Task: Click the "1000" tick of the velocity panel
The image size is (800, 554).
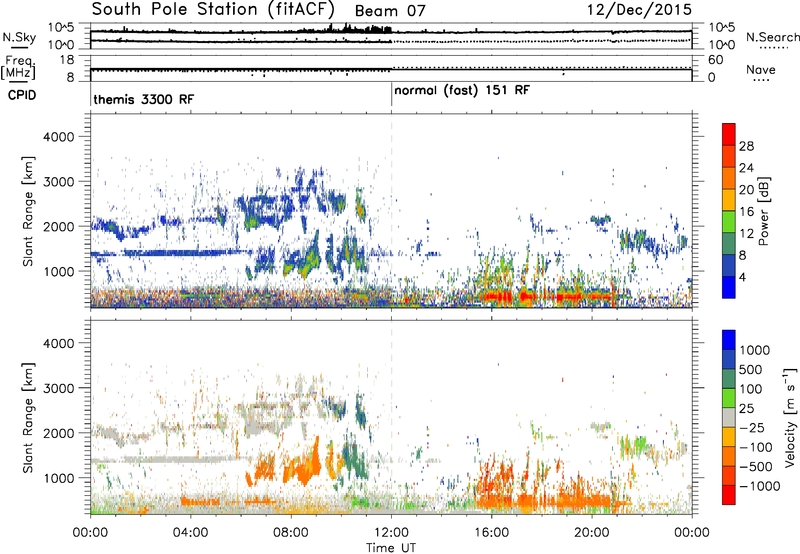Action: click(x=58, y=478)
